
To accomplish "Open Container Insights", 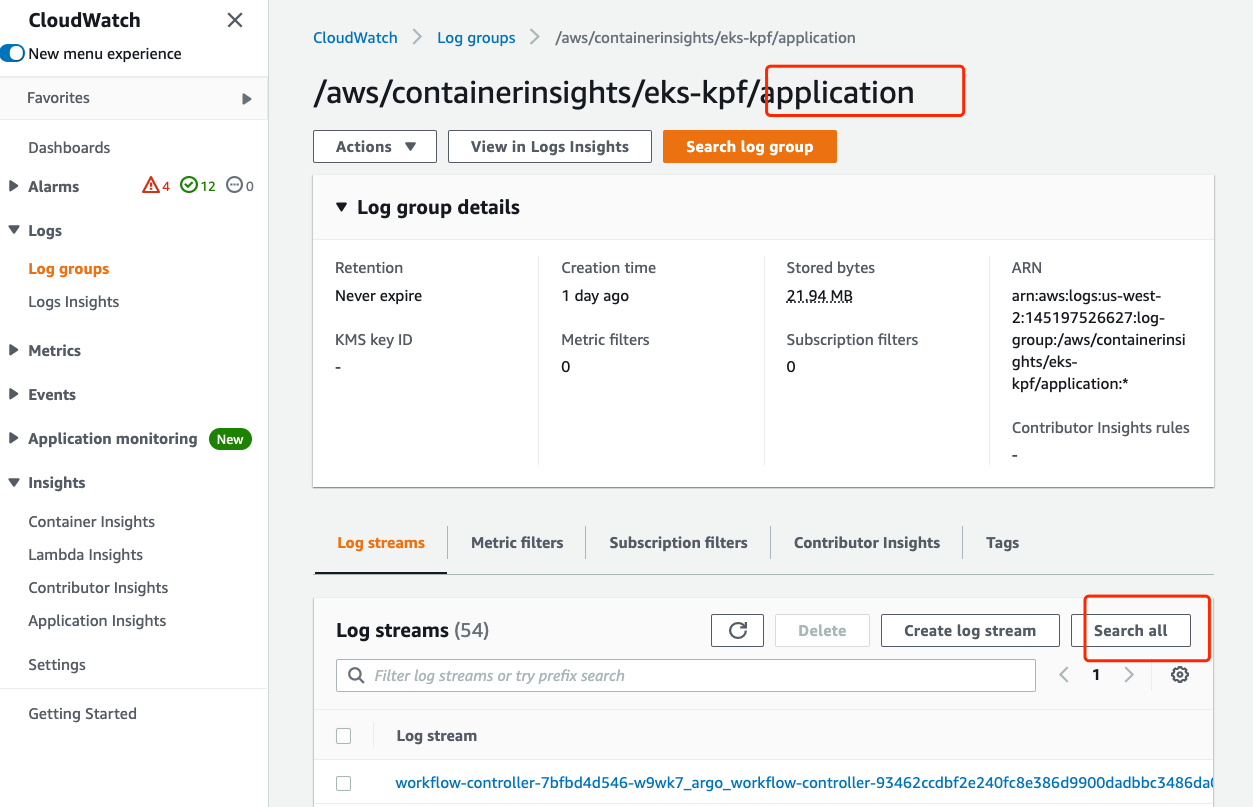I will [92, 521].
